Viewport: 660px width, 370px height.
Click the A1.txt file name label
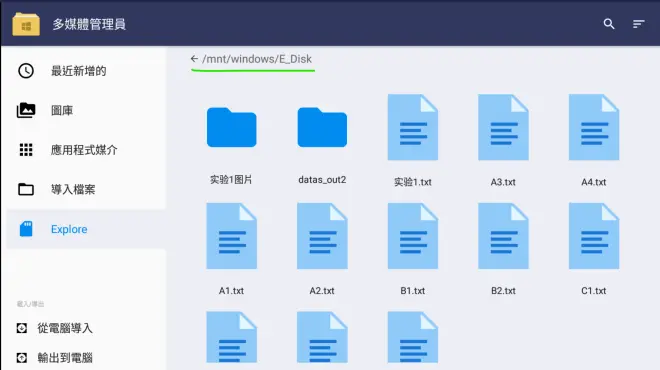click(x=231, y=291)
